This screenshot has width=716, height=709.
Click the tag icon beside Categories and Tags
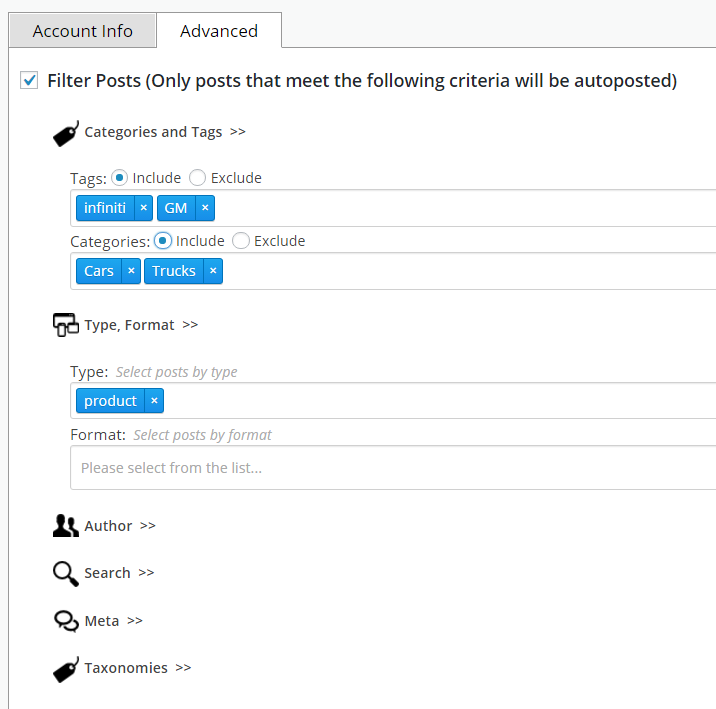click(66, 133)
